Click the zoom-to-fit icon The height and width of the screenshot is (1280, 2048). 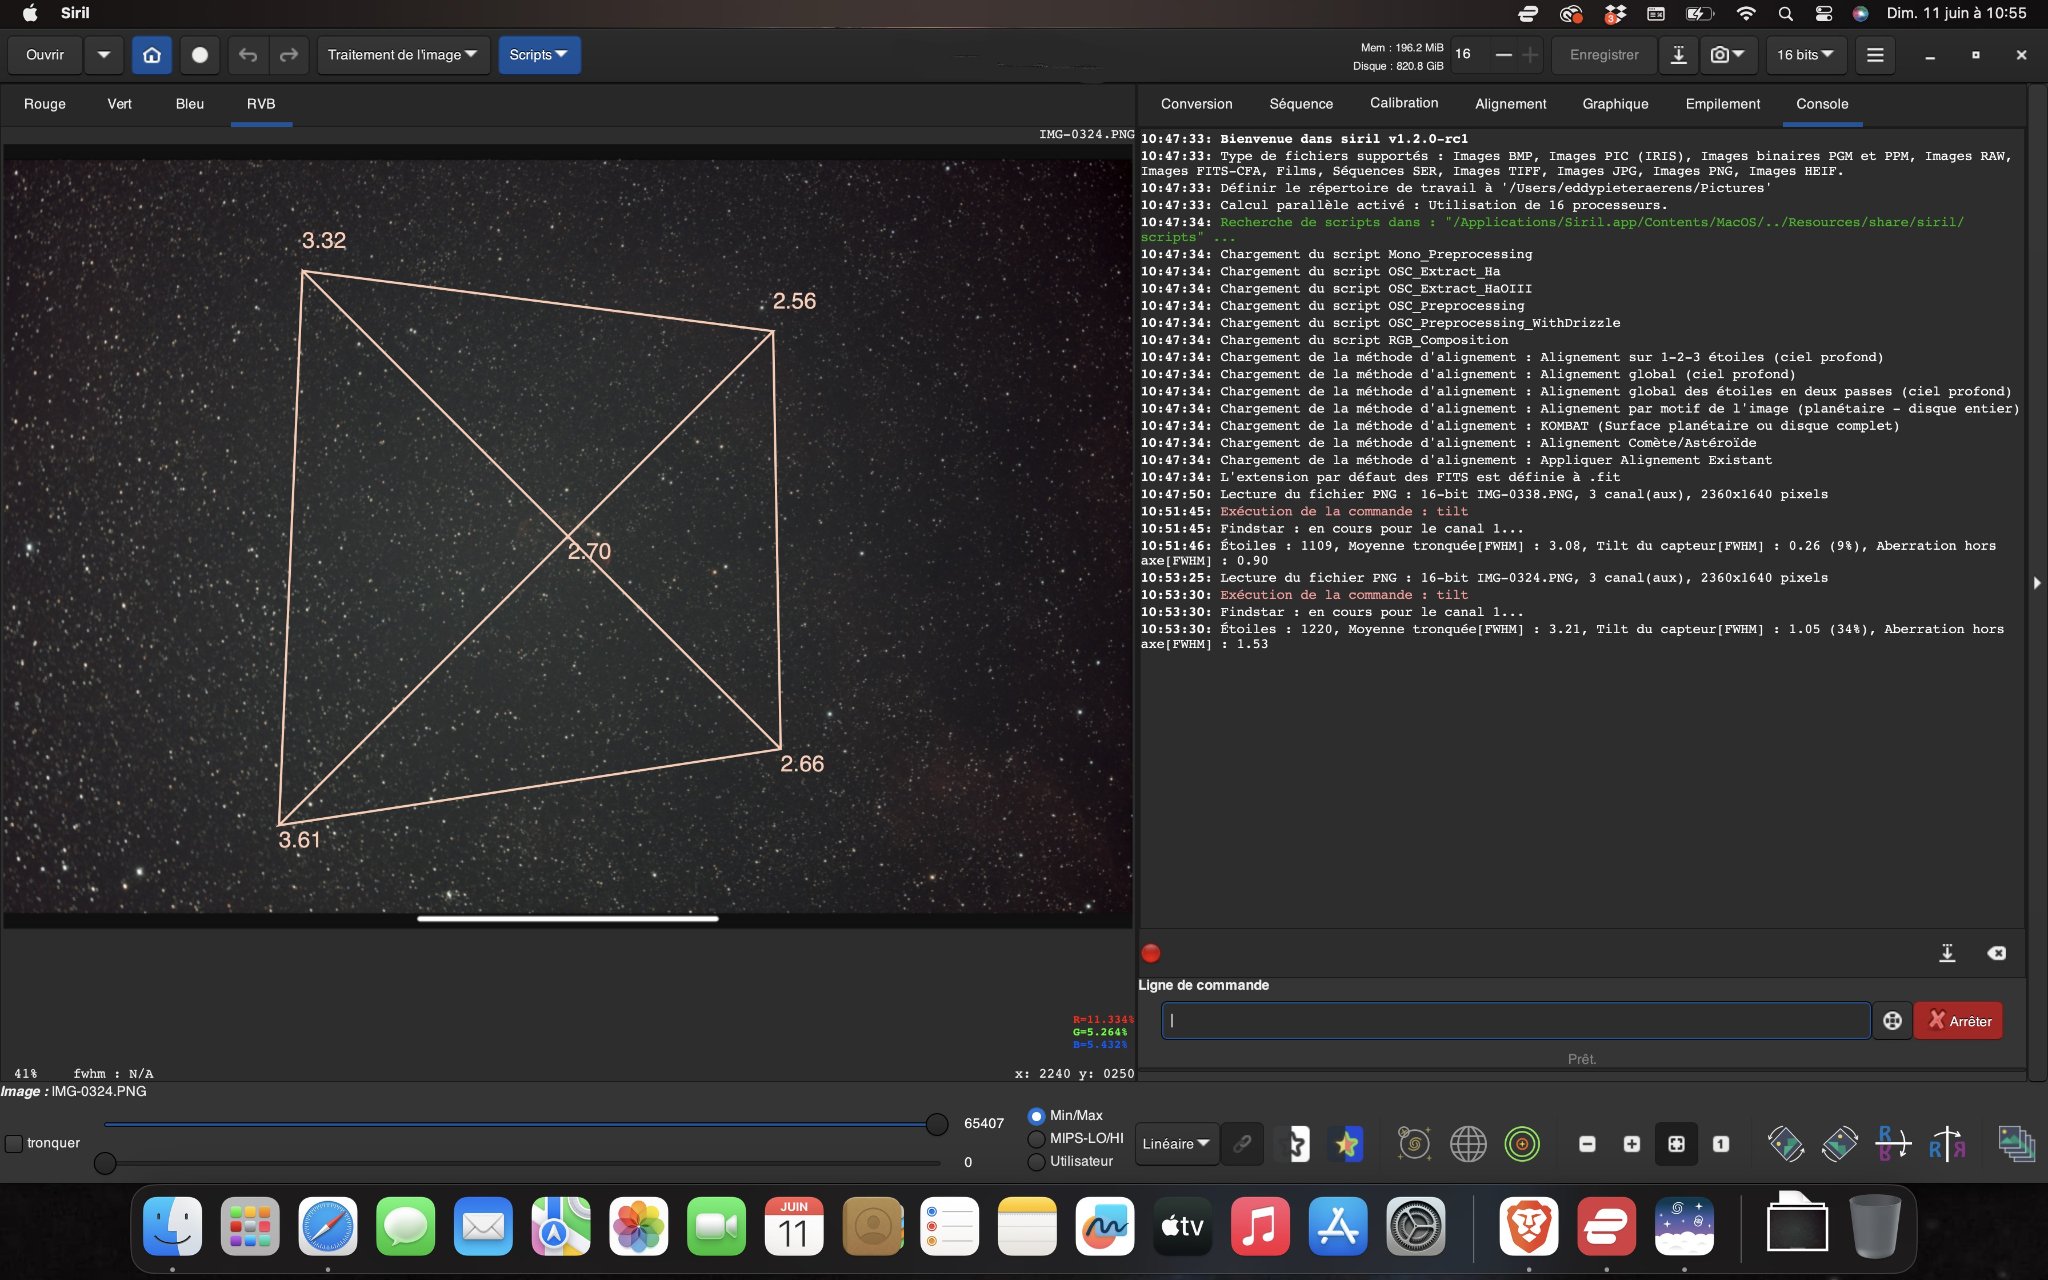tap(1676, 1143)
